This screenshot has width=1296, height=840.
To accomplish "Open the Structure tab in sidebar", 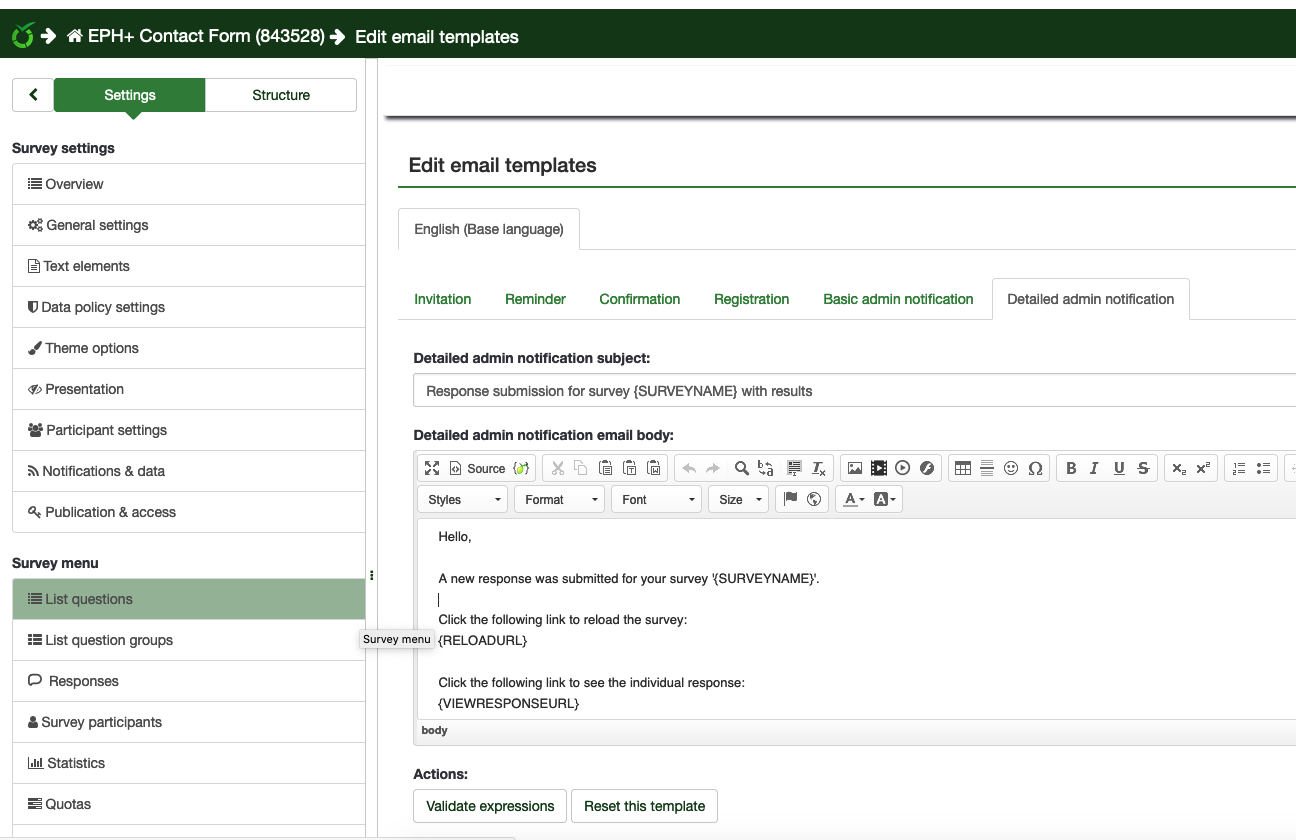I will coord(281,95).
